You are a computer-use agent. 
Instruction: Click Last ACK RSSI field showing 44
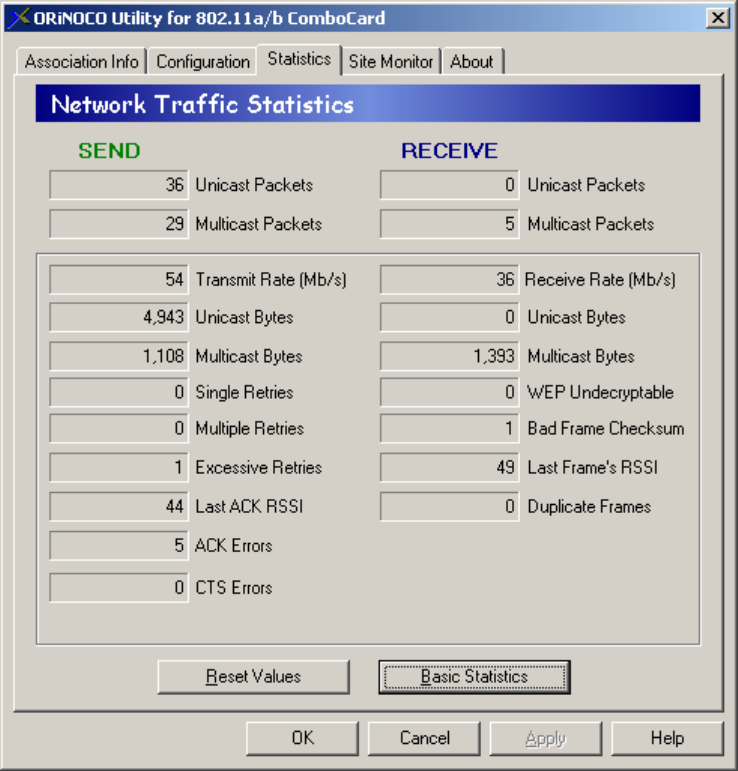(118, 506)
